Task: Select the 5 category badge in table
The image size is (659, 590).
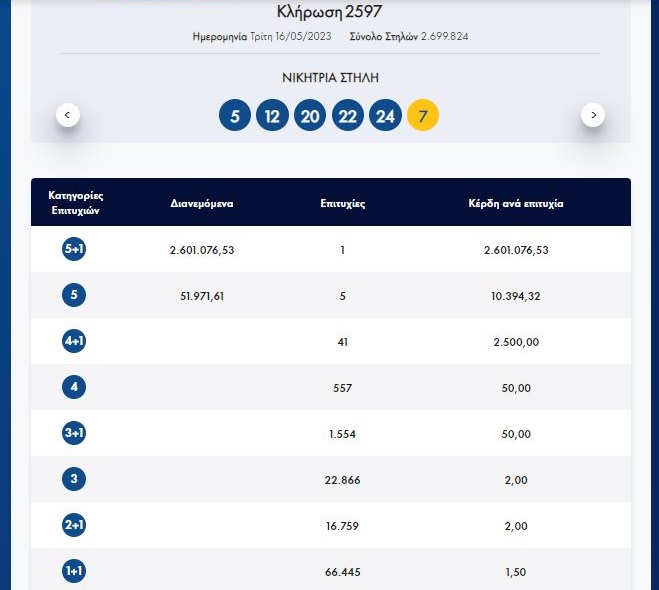Action: 74,295
